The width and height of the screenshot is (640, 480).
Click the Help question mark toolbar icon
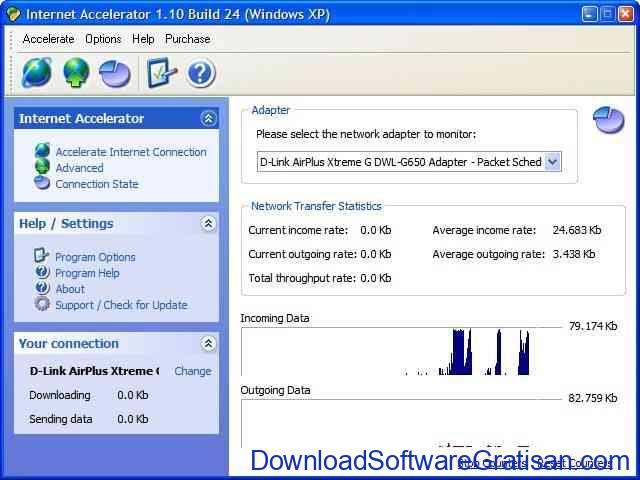pyautogui.click(x=200, y=73)
